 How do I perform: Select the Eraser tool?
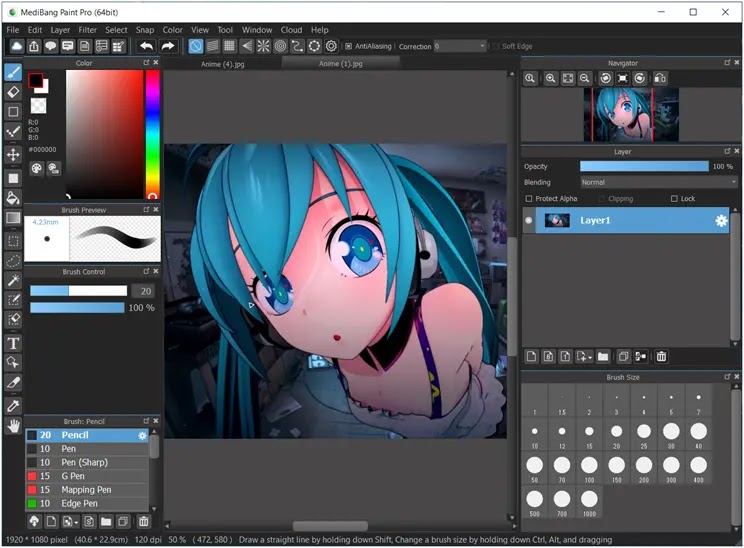pyautogui.click(x=13, y=92)
